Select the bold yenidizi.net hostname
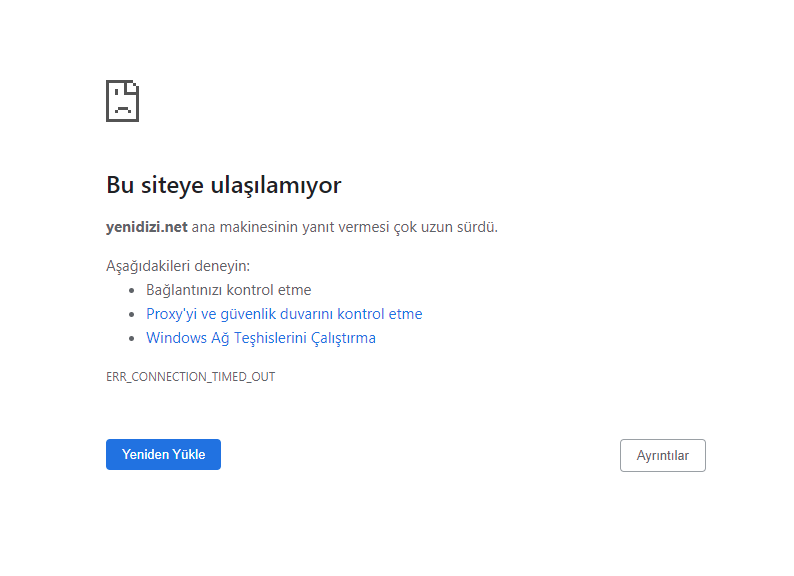Screen dimensions: 794x576 147,227
